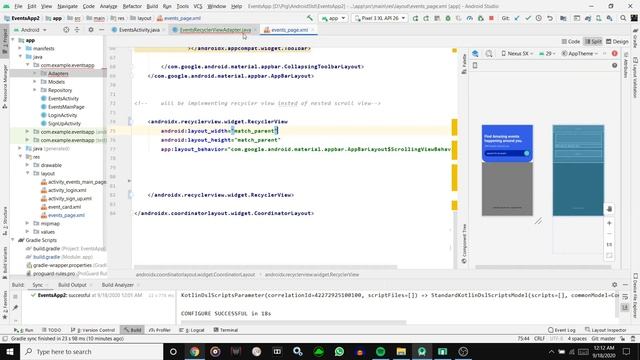Click the Make Project hammer icon

[310, 18]
